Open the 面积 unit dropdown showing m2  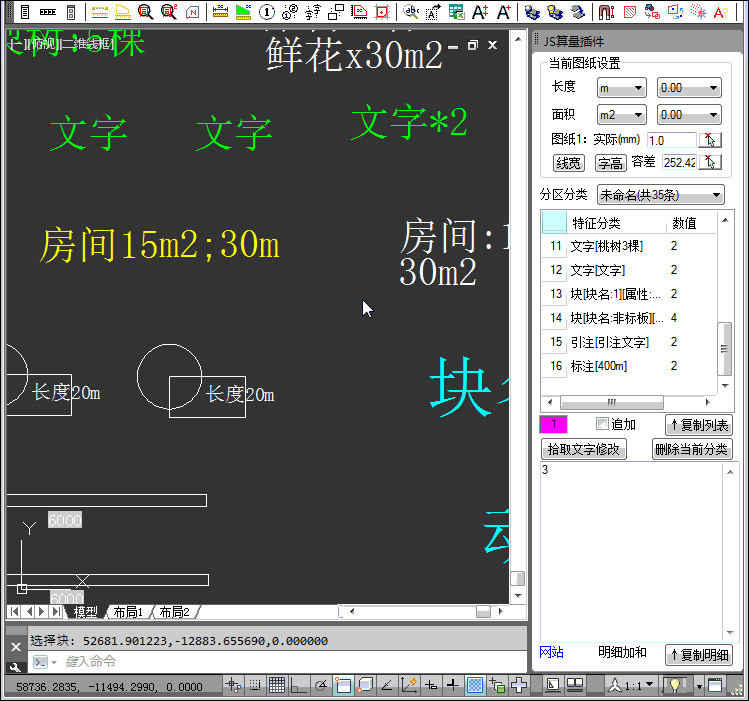[621, 115]
